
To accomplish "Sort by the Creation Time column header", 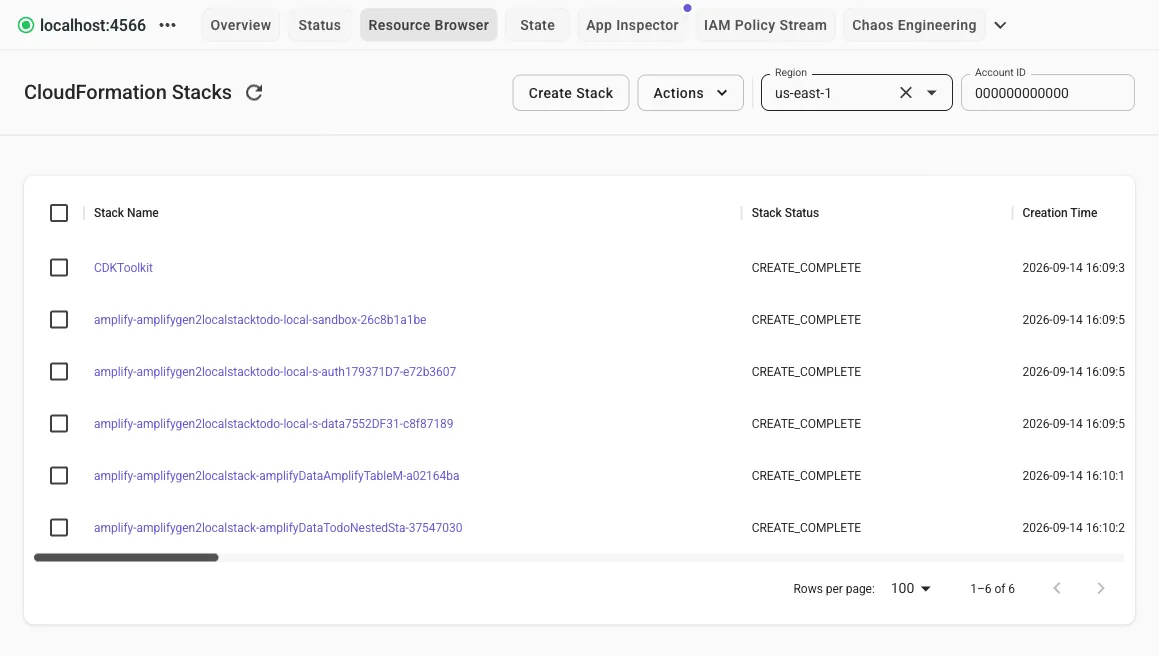I will (1059, 213).
